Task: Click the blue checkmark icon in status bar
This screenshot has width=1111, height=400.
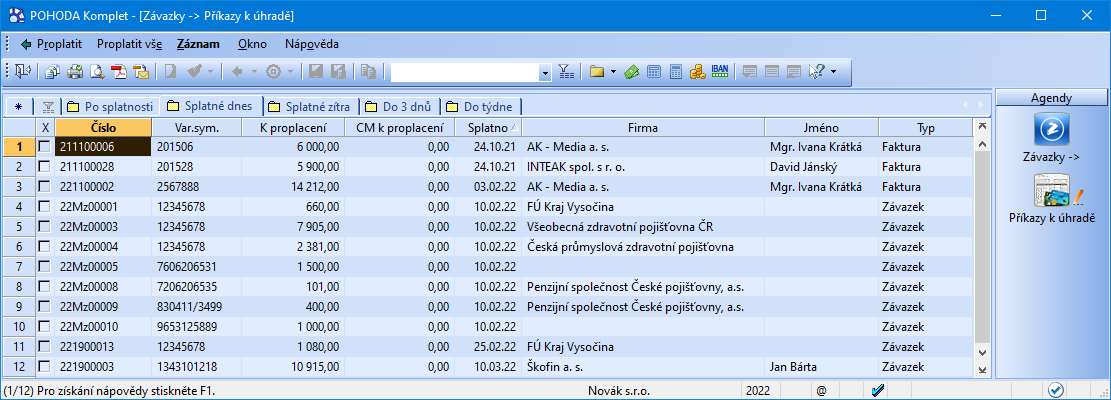Action: coord(876,390)
